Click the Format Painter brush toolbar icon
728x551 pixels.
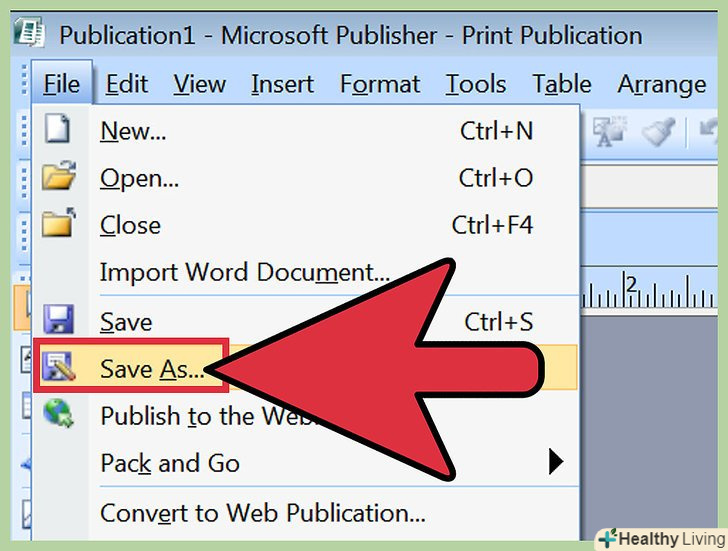click(x=658, y=131)
